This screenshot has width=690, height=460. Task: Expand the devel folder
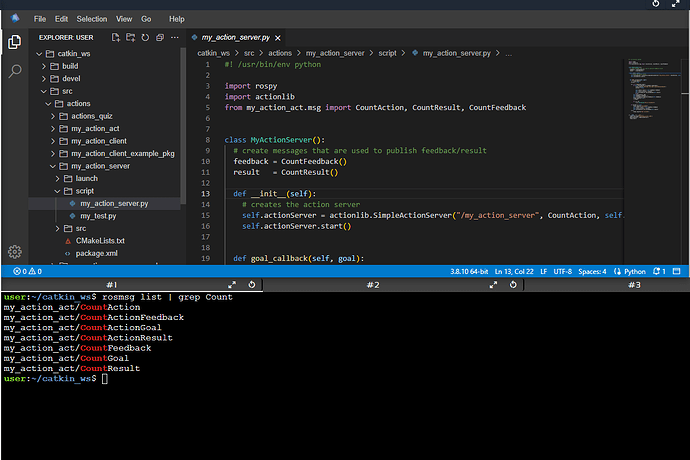click(x=71, y=78)
